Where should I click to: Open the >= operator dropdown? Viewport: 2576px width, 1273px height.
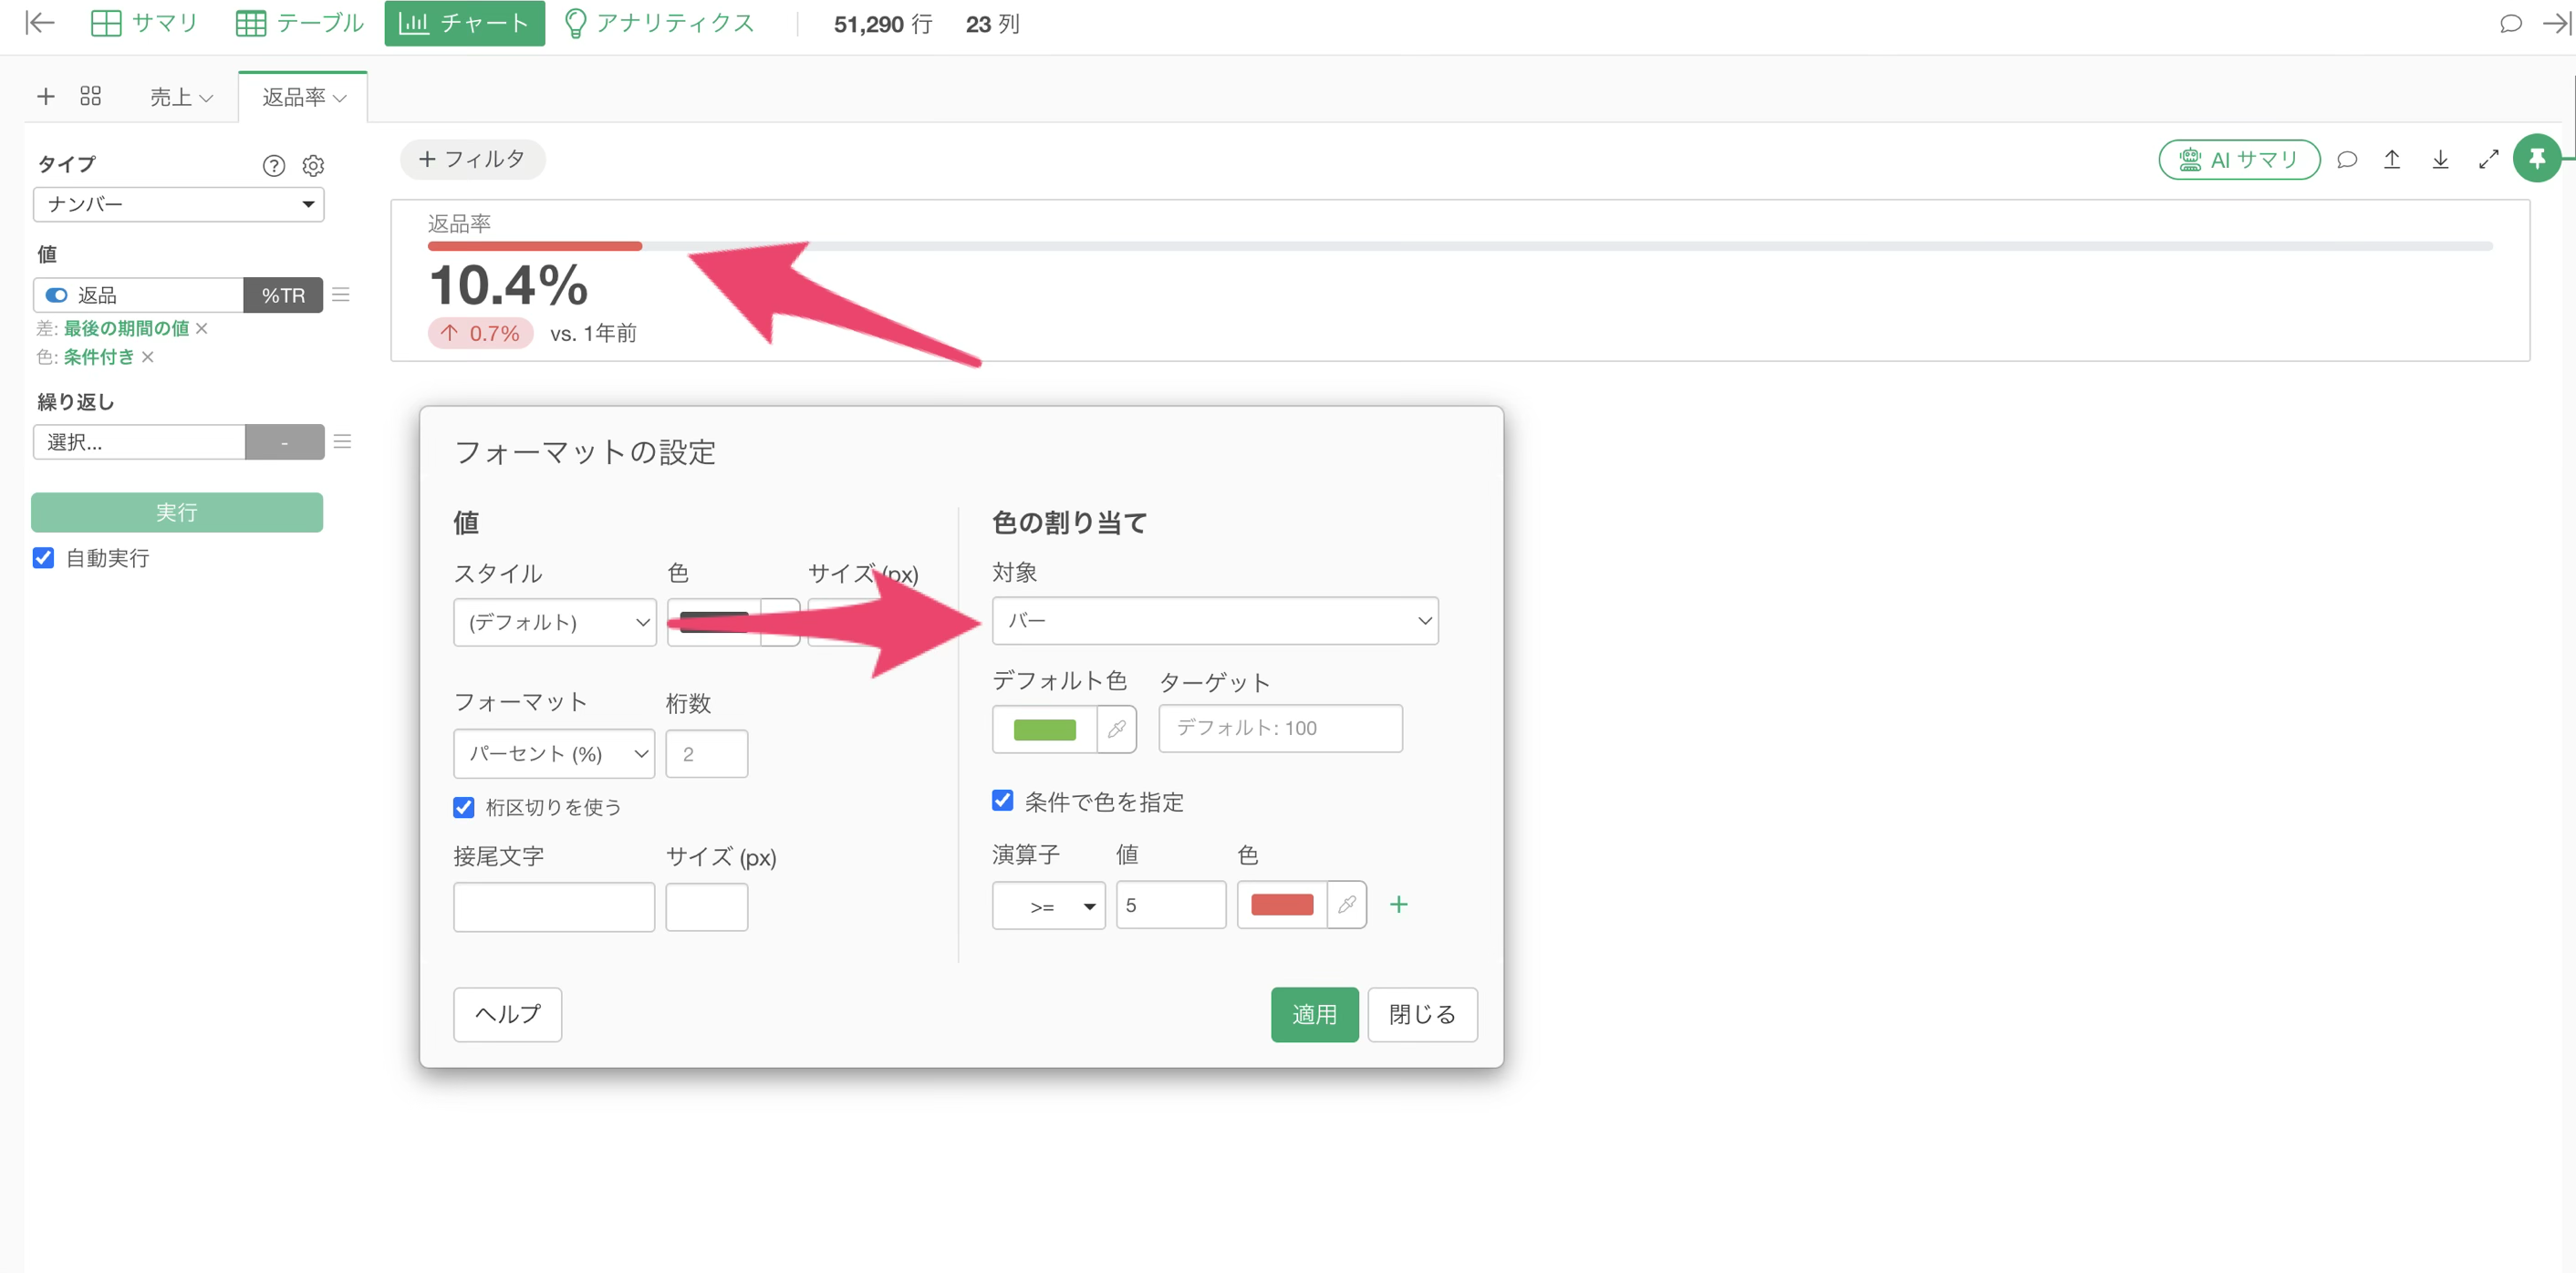[x=1048, y=906]
